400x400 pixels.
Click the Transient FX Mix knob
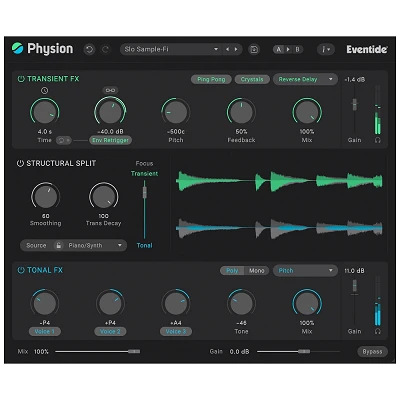click(x=307, y=112)
